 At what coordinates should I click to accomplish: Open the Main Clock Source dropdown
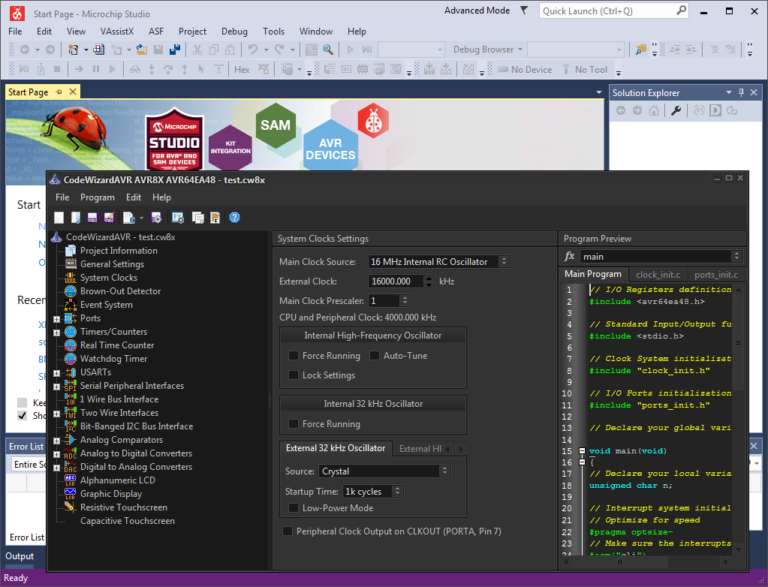tap(439, 262)
